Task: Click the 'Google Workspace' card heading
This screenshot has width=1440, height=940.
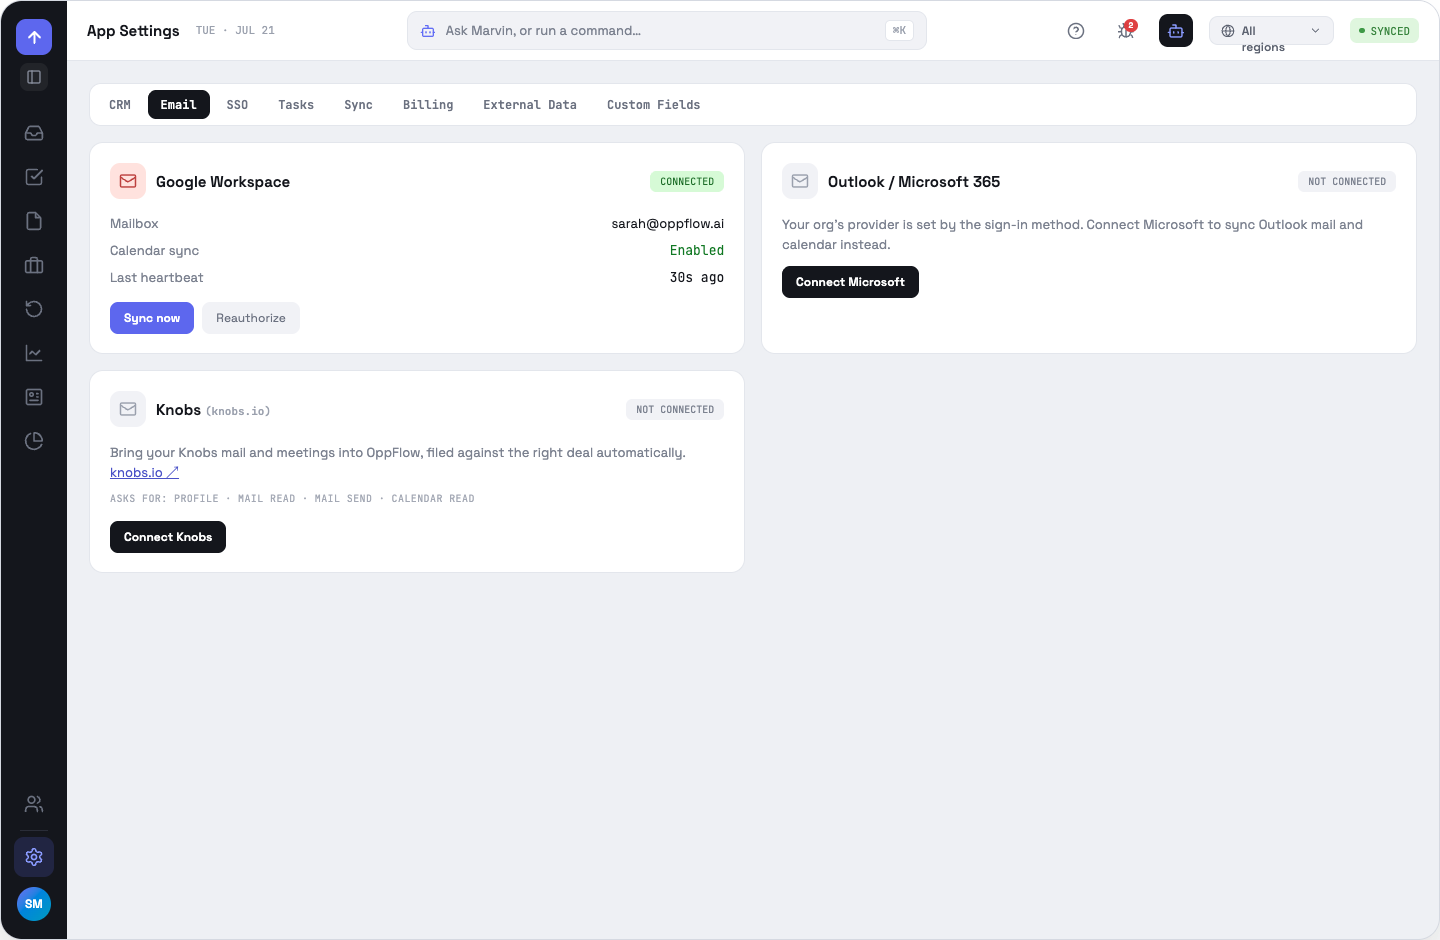Action: tap(223, 182)
